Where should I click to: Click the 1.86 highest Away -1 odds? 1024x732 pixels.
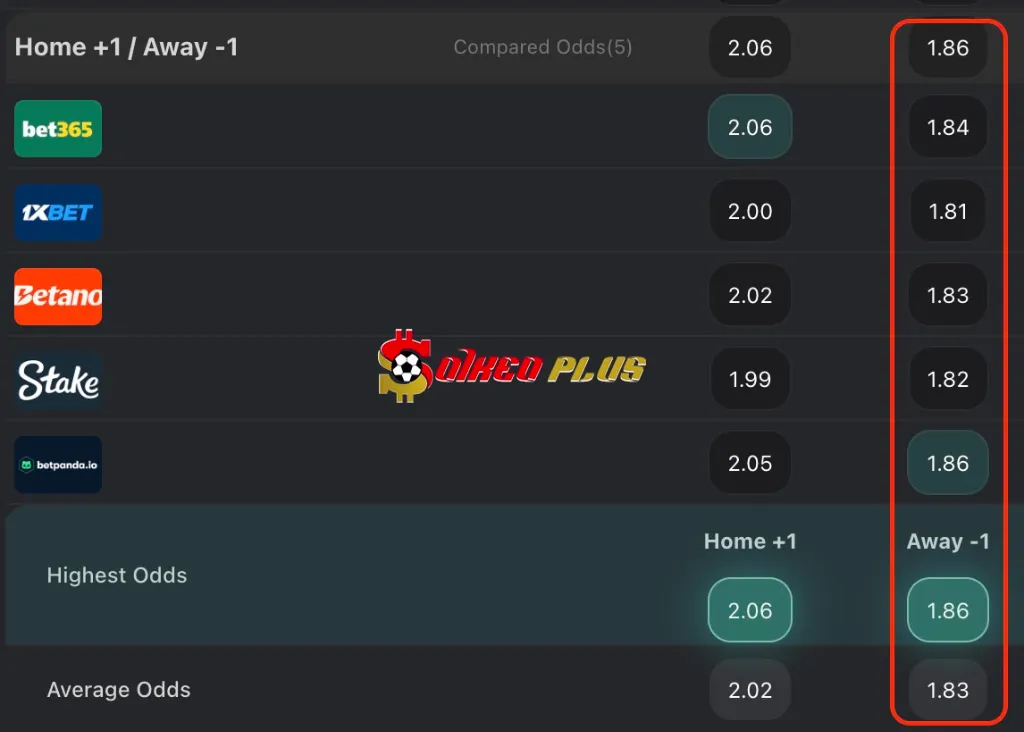(x=947, y=610)
